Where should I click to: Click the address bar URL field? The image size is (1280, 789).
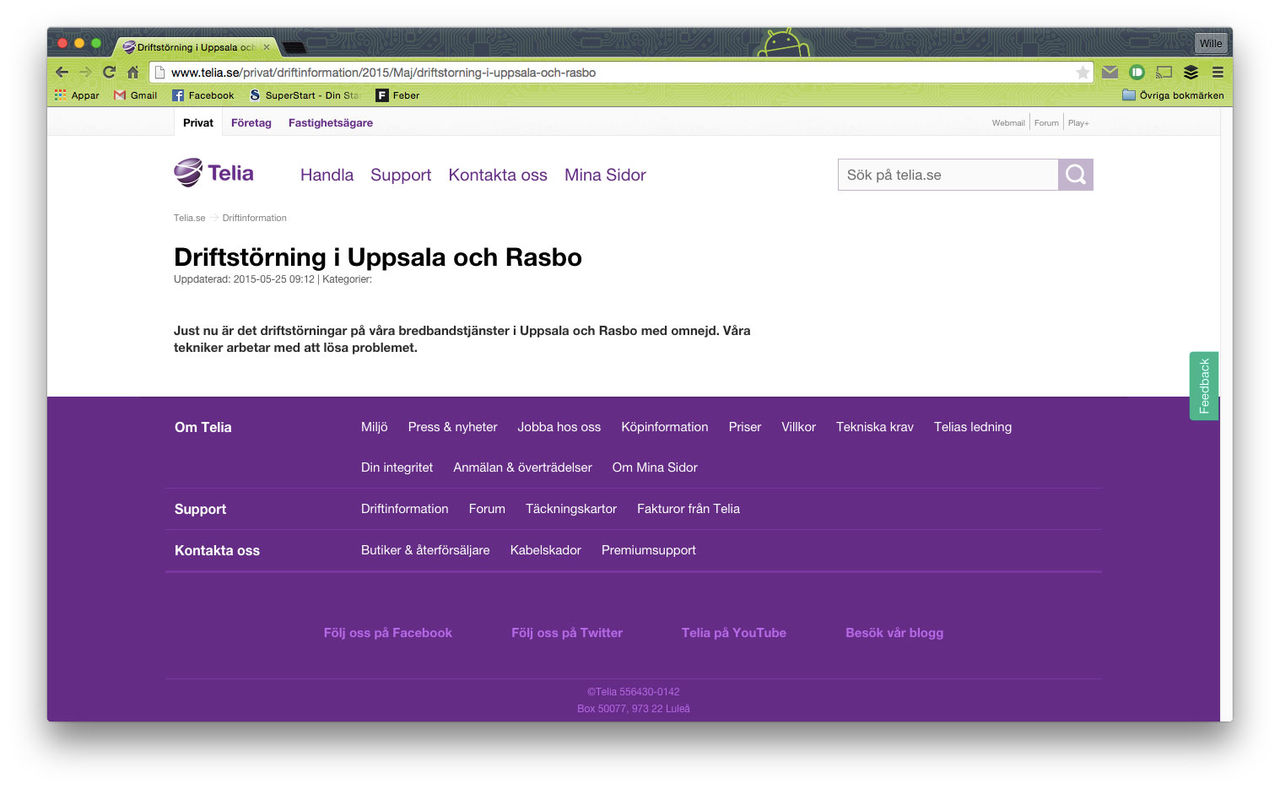620,72
